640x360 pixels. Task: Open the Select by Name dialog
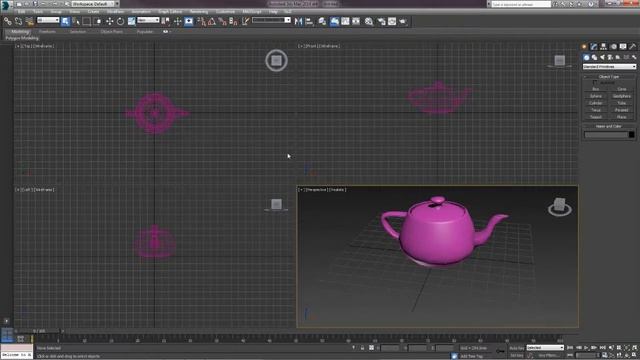[x=76, y=21]
